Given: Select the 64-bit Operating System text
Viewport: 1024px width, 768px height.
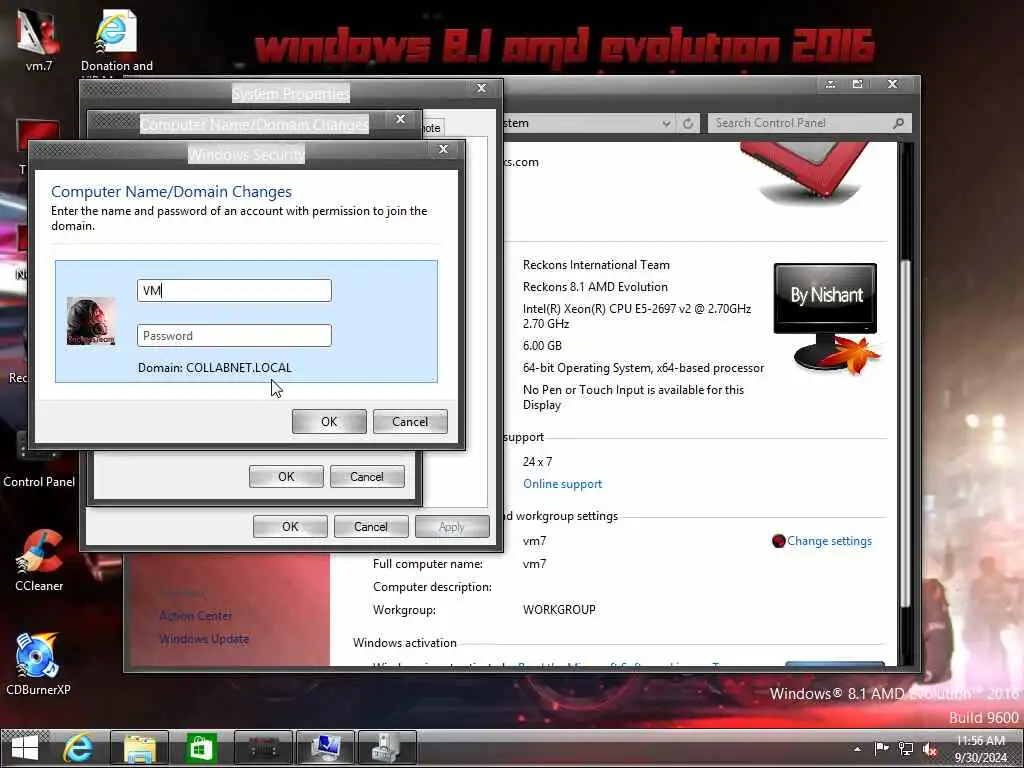Looking at the screenshot, I should 643,368.
